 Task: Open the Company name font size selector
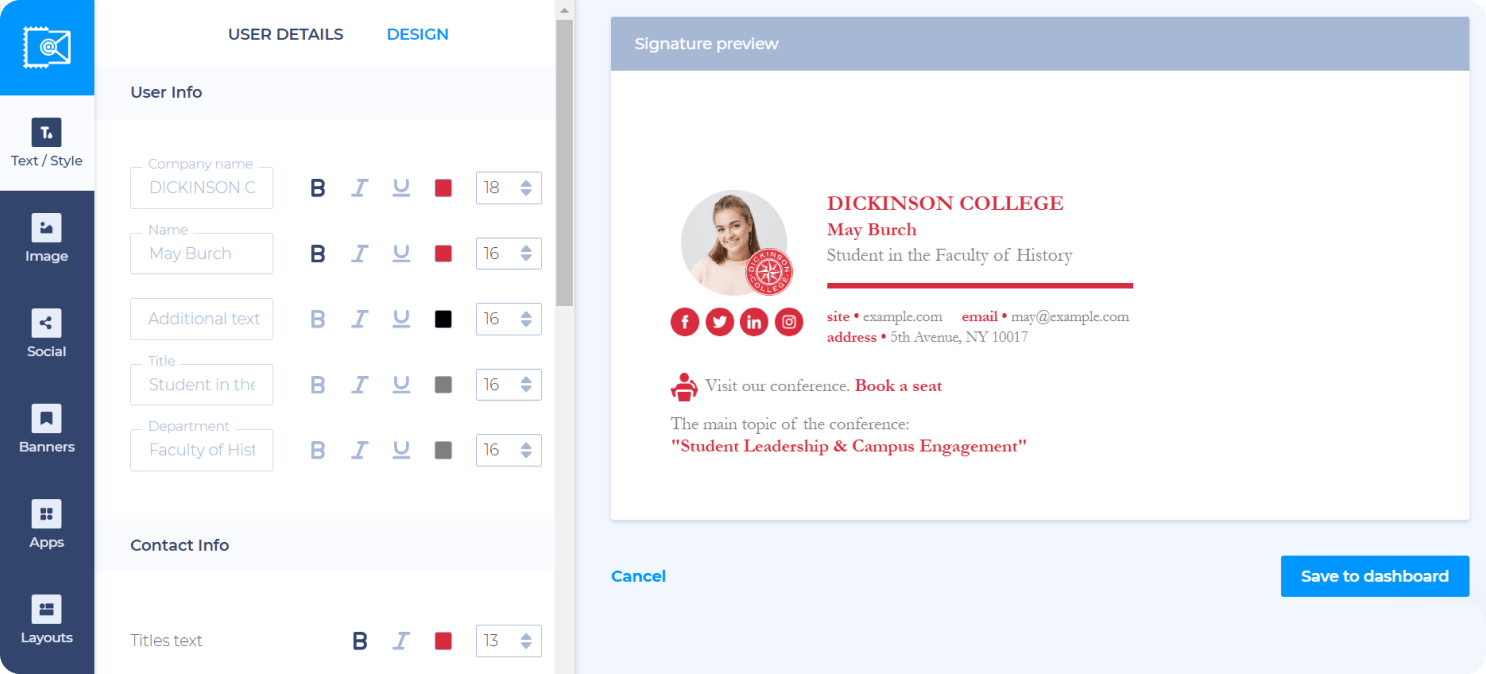[508, 188]
